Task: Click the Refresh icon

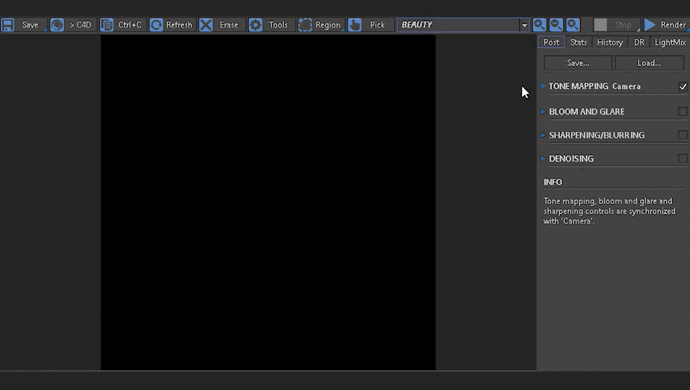Action: 156,25
